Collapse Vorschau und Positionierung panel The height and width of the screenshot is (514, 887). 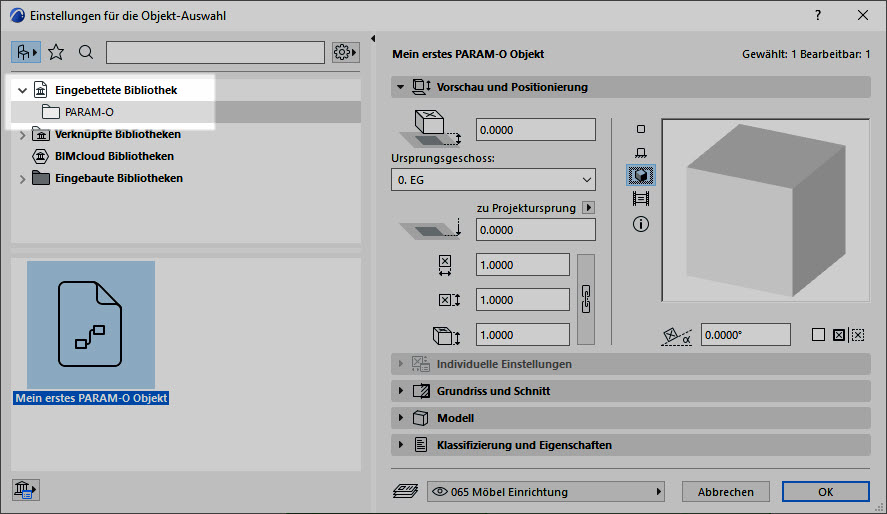tap(401, 87)
